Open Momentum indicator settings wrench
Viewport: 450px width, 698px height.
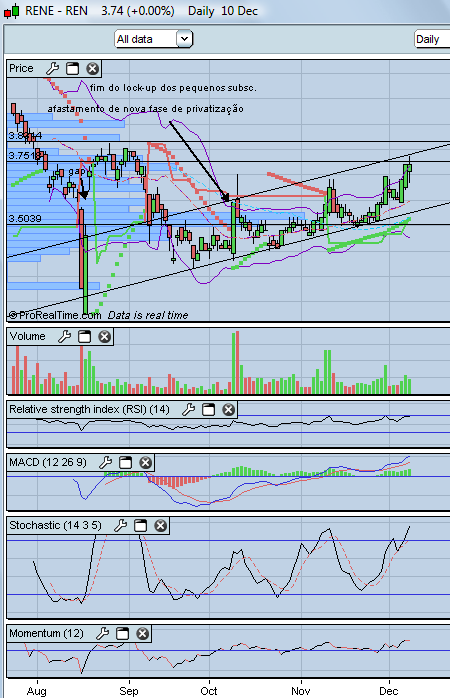(x=103, y=633)
